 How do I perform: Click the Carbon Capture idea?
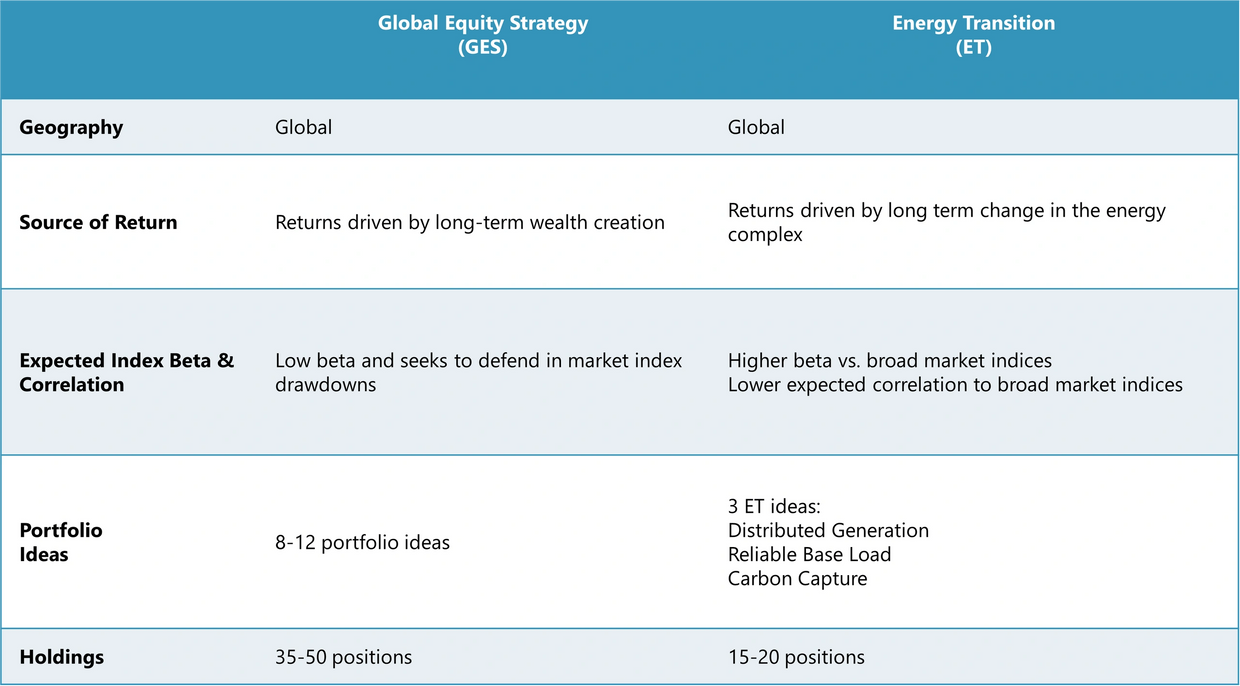coord(797,578)
